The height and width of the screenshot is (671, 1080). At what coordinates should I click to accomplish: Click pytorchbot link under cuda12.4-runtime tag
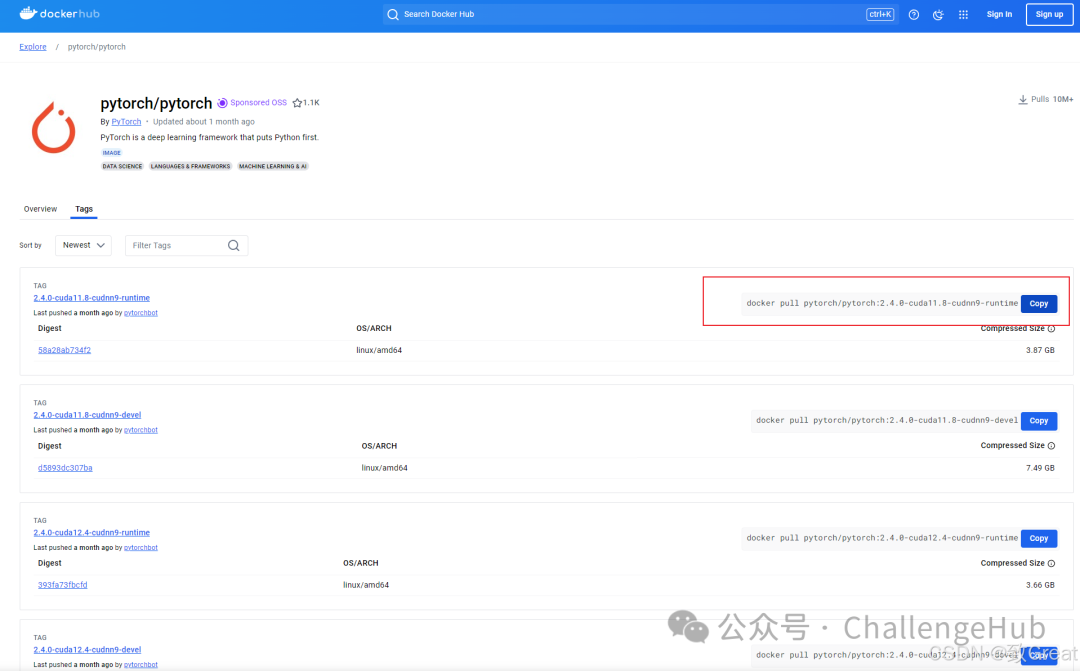141,548
